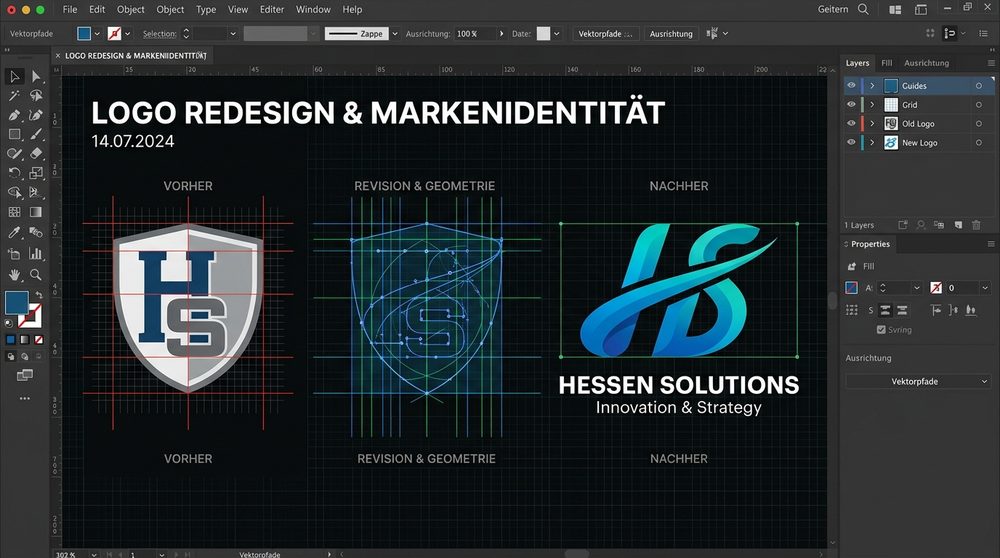Pick the Paintbrush tool
The height and width of the screenshot is (558, 1000).
tap(36, 135)
